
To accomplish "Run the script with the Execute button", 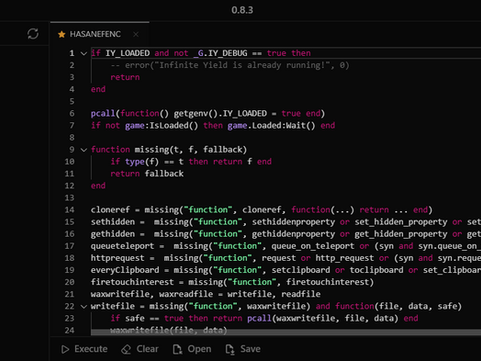I will [x=84, y=349].
